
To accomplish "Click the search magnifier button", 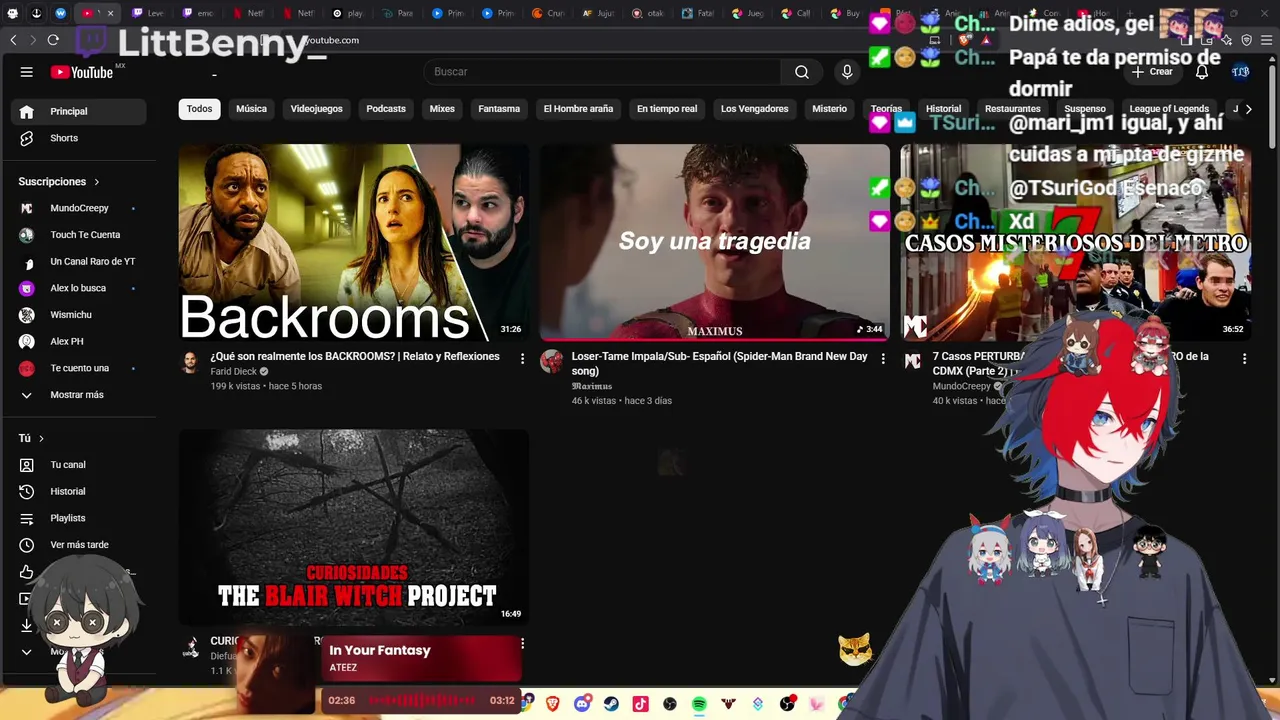I will pos(802,72).
